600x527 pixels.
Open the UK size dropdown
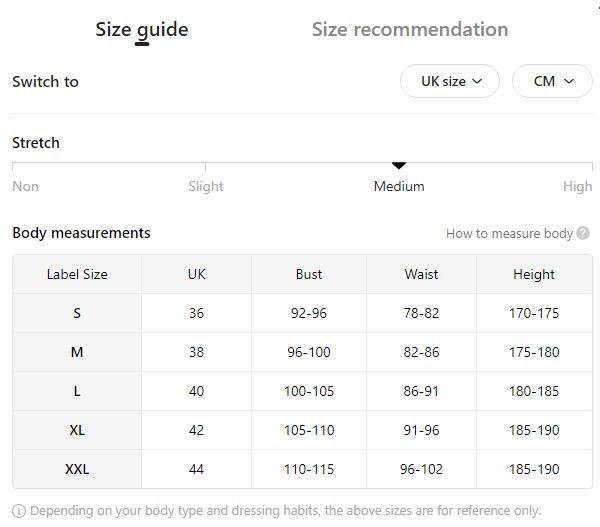pos(450,81)
